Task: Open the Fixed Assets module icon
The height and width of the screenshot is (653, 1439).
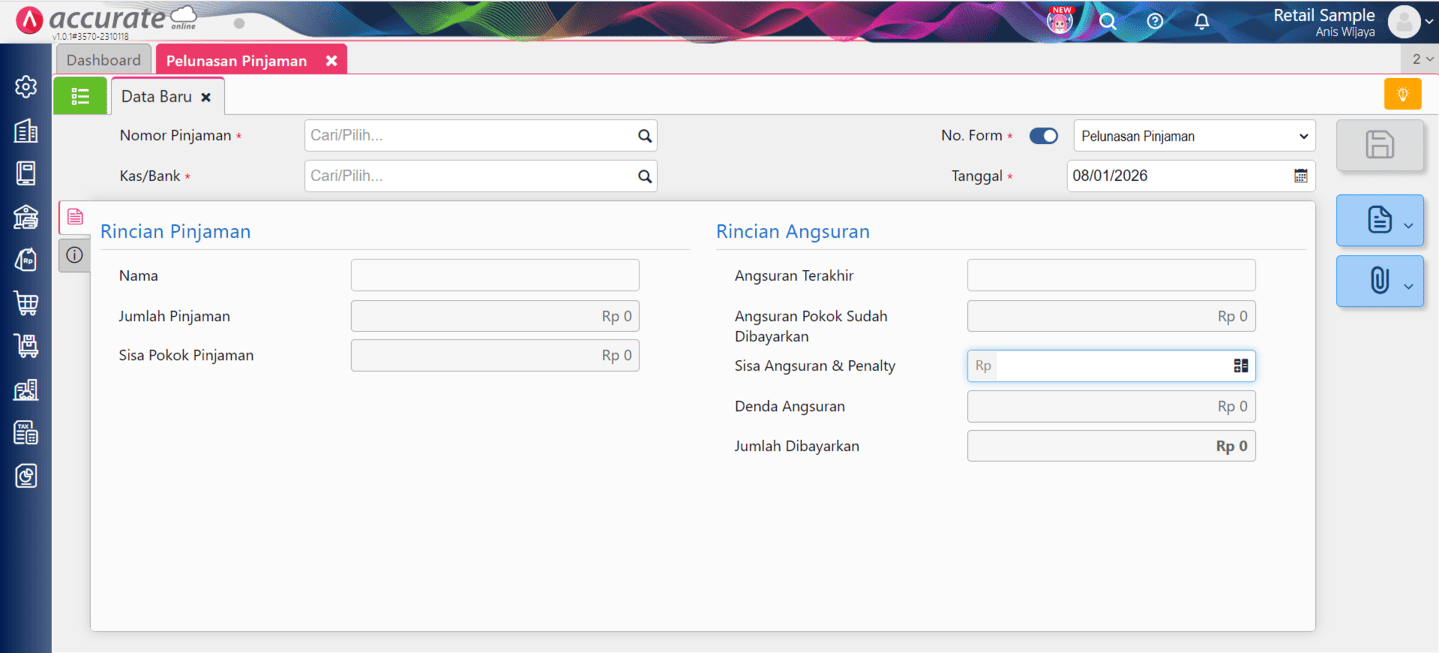Action: [x=26, y=390]
